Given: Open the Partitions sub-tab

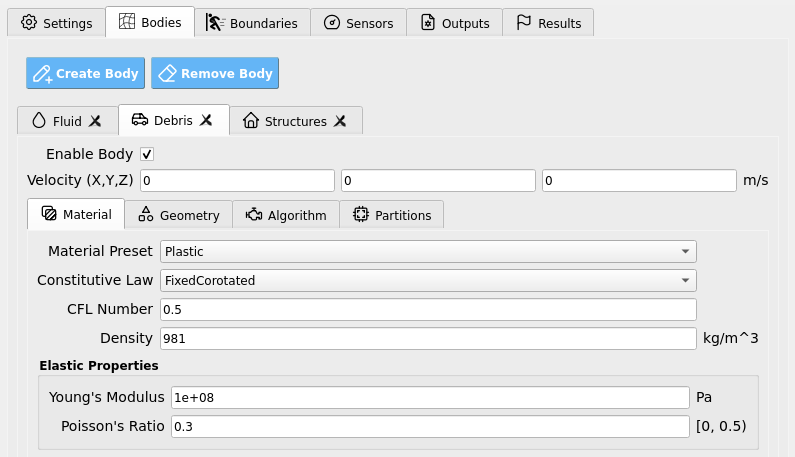Looking at the screenshot, I should 392,215.
